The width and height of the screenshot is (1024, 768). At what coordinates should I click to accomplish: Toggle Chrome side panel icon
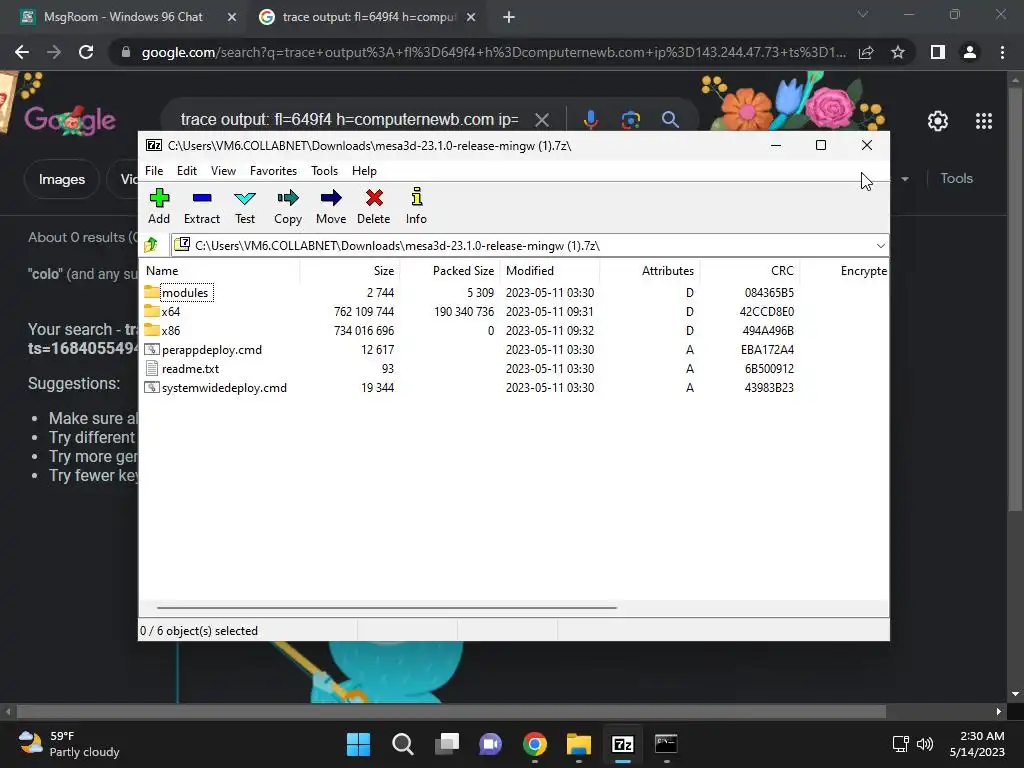point(938,52)
